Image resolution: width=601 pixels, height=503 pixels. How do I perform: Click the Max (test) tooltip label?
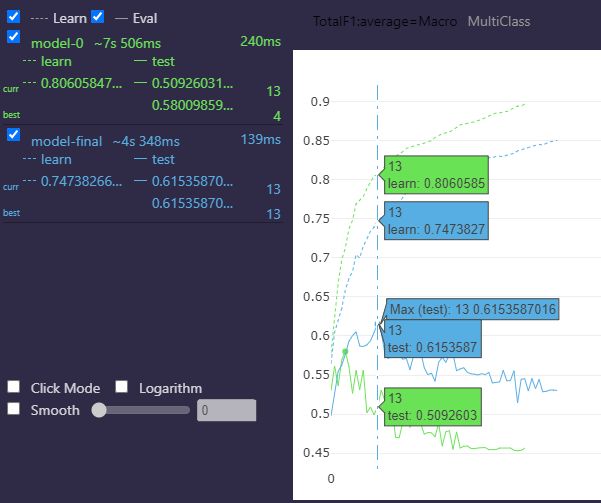(472, 309)
